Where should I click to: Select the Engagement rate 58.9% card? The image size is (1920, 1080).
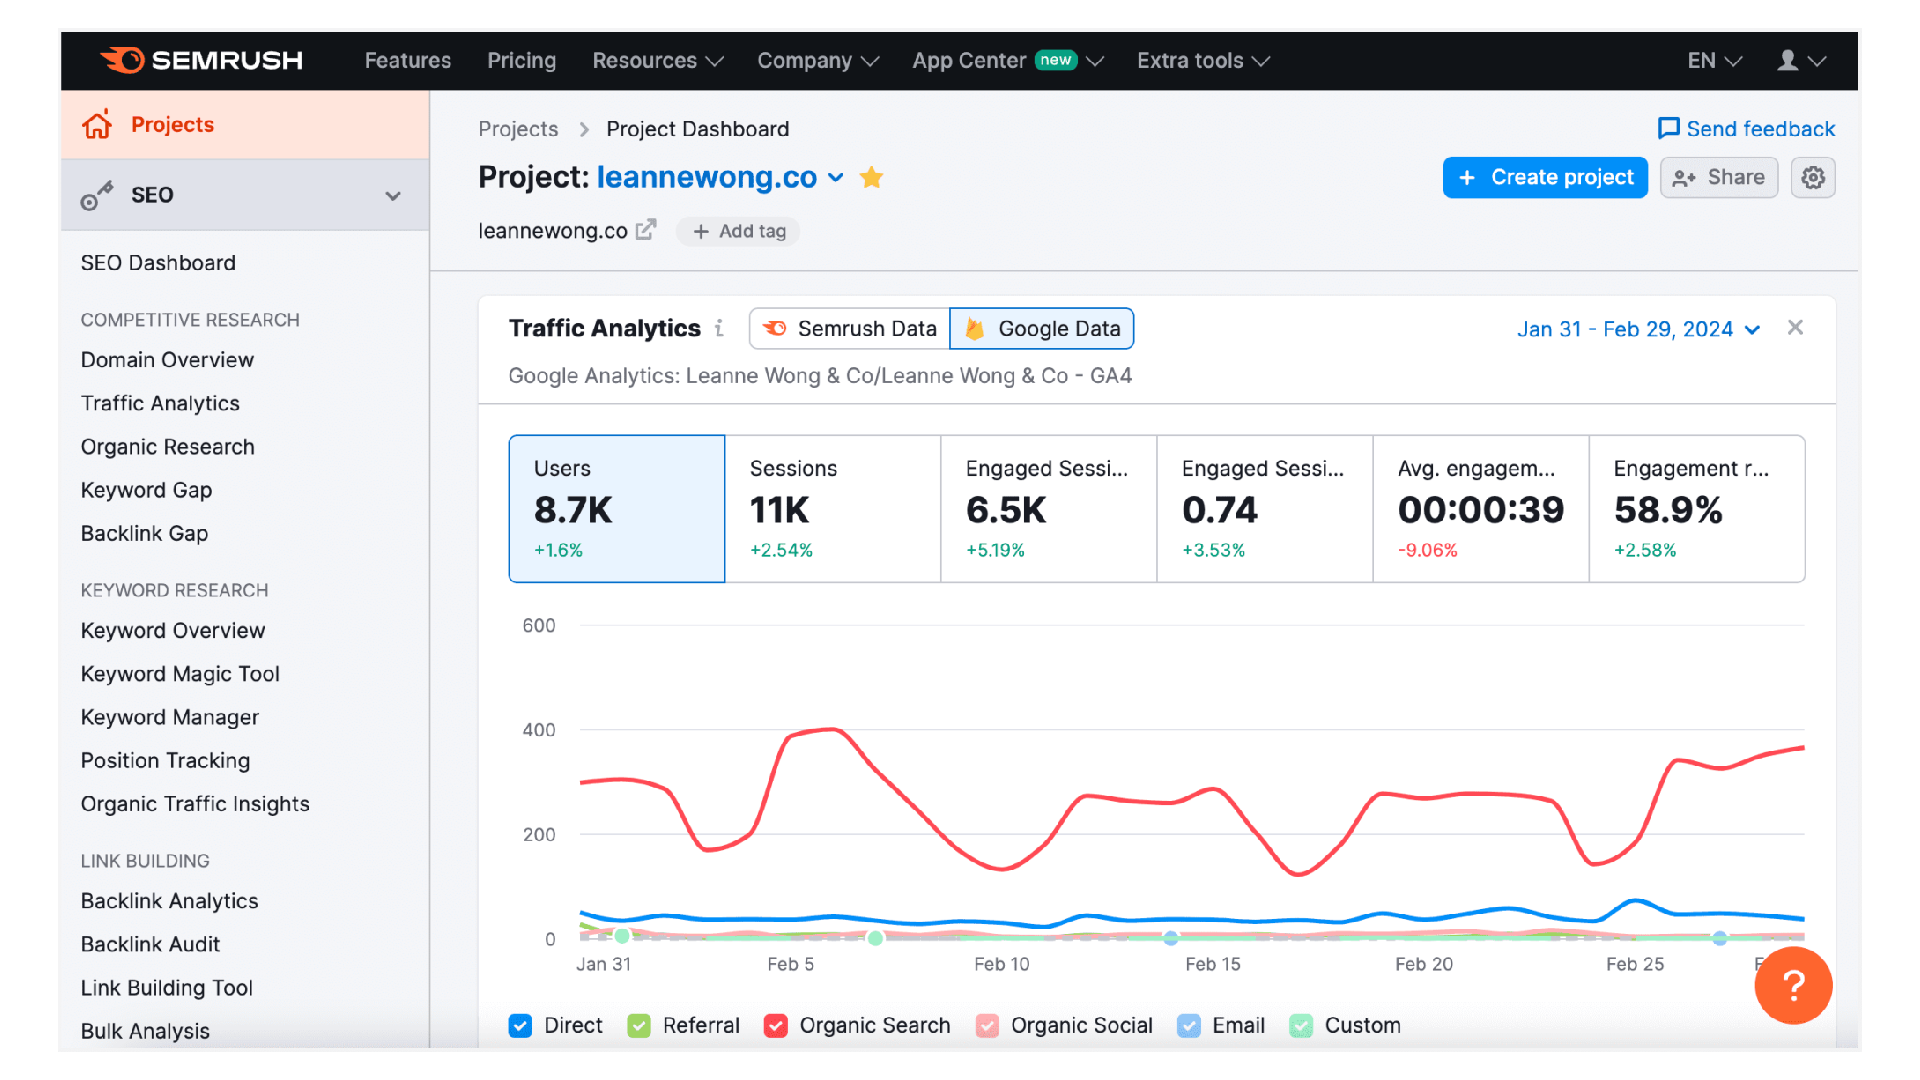(1697, 508)
